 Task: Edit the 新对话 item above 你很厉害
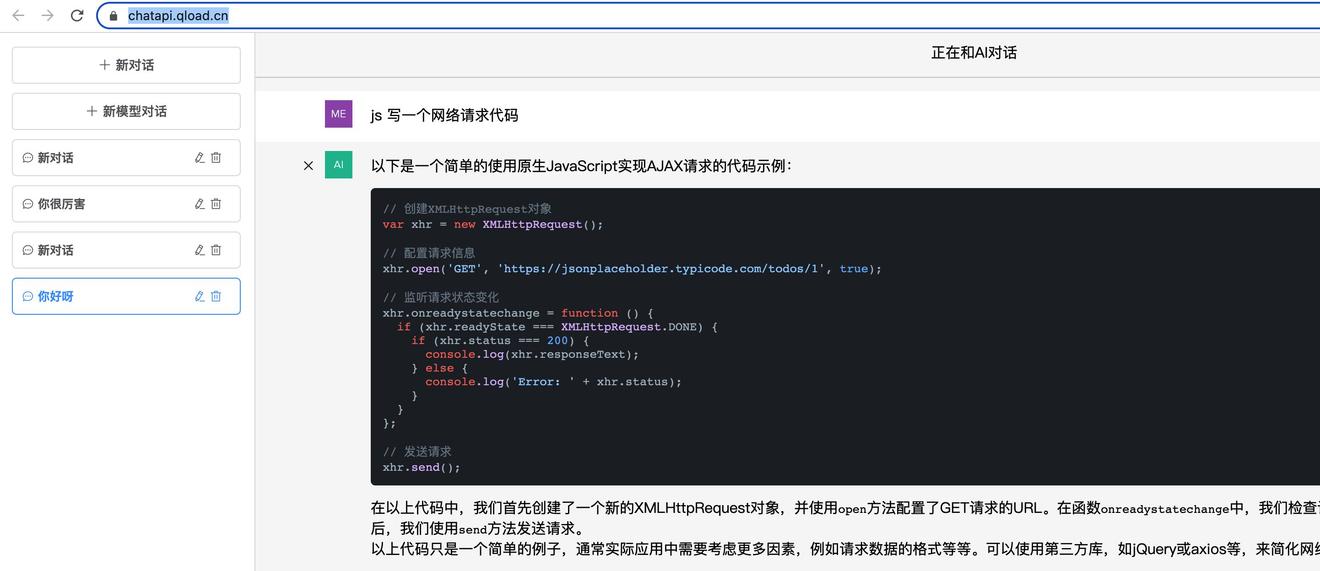199,158
